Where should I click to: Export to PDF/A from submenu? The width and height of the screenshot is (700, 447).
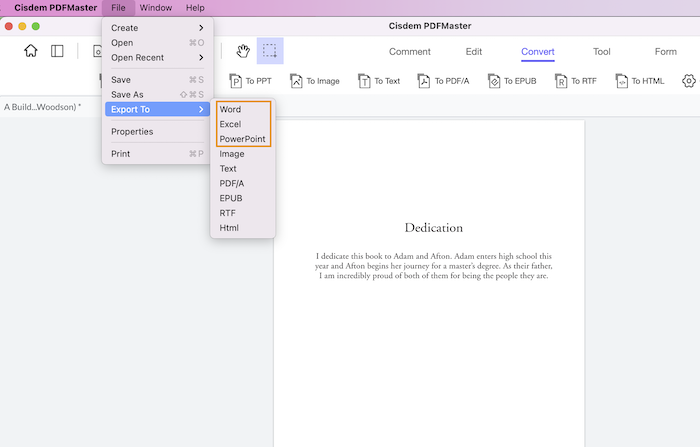tap(243, 183)
